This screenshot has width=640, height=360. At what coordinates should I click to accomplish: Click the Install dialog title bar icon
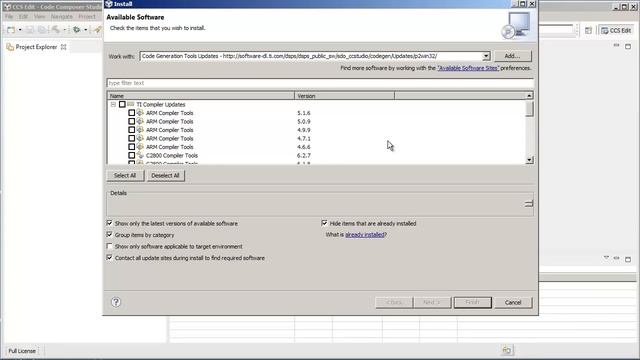click(109, 4)
